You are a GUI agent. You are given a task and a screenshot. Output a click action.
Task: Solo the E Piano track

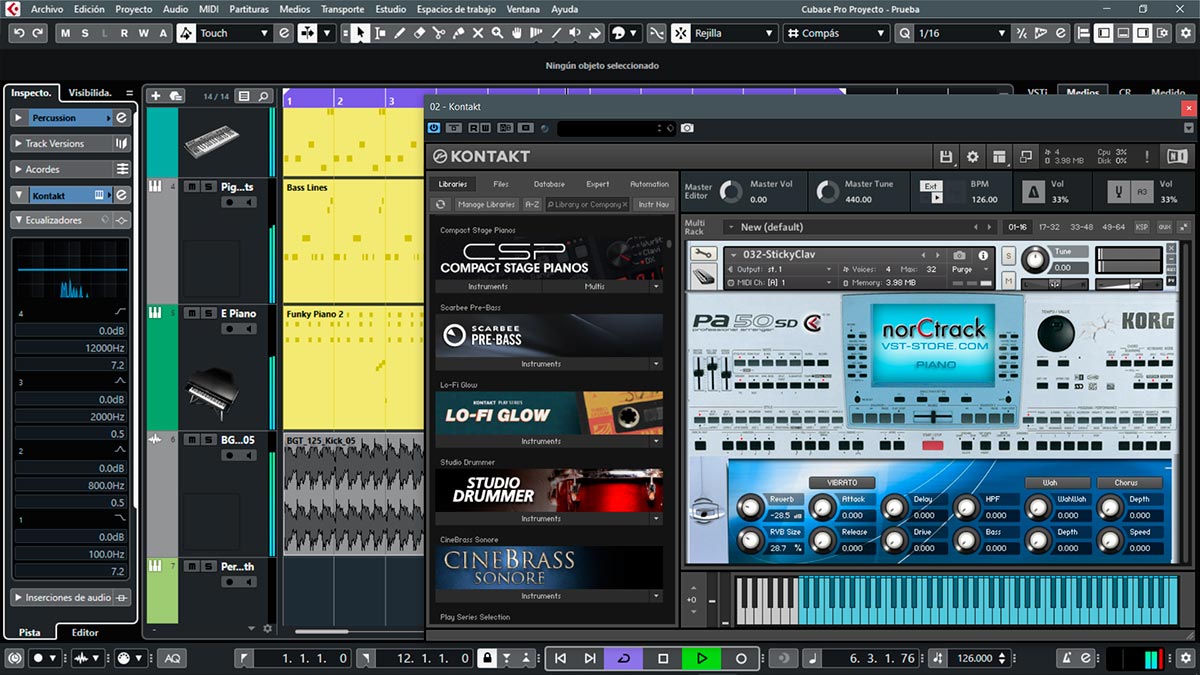click(207, 313)
